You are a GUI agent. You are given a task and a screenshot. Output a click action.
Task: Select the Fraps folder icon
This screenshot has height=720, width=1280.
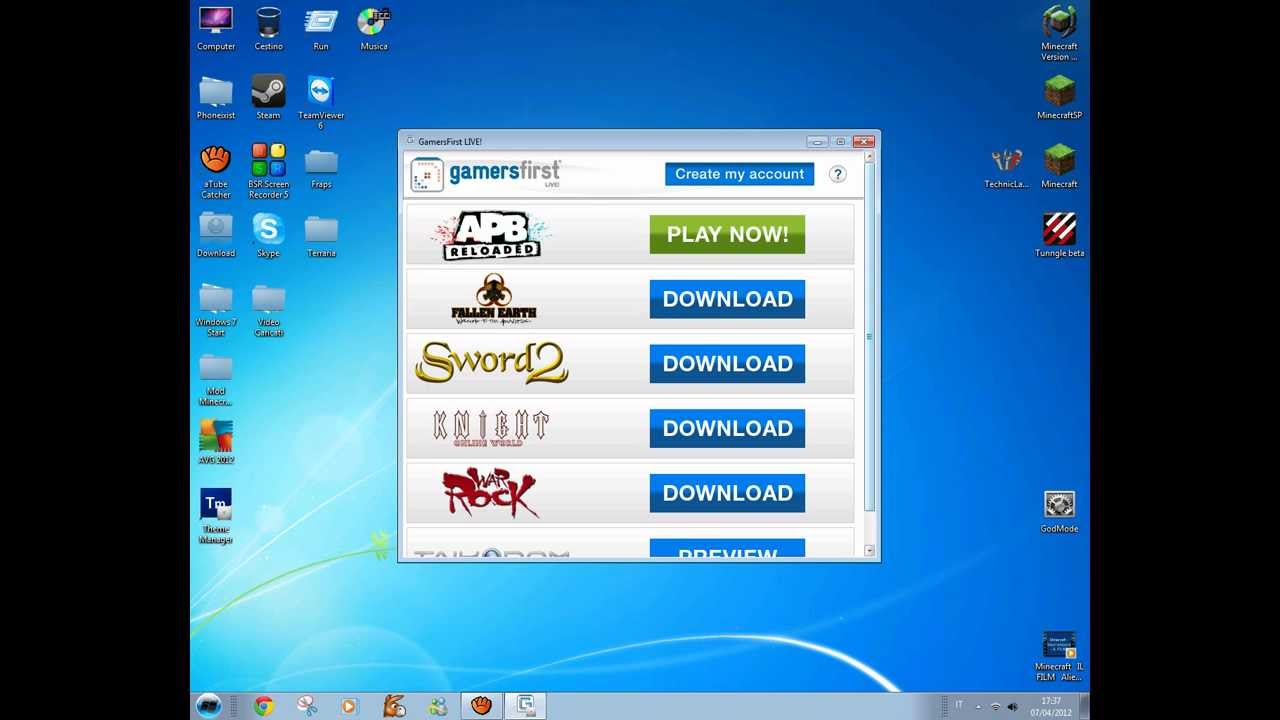[x=321, y=167]
